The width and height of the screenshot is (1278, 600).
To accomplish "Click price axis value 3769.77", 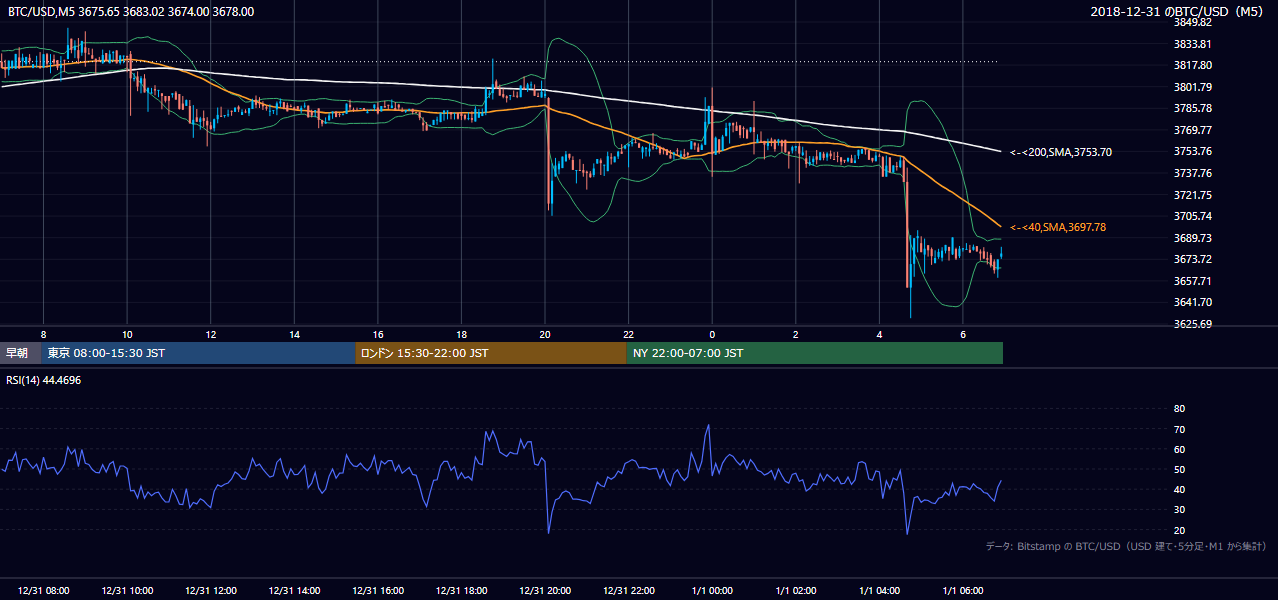I will click(1193, 130).
